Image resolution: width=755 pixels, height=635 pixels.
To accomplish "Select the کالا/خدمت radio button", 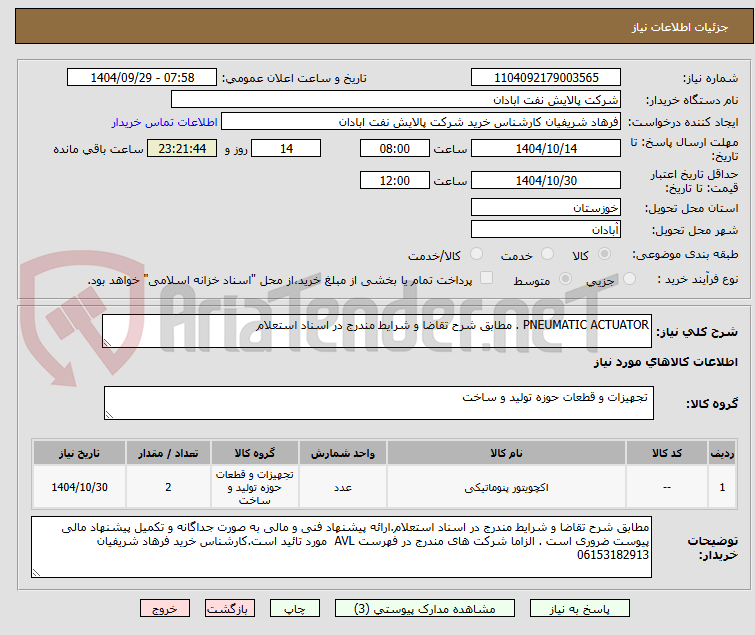I will (476, 253).
